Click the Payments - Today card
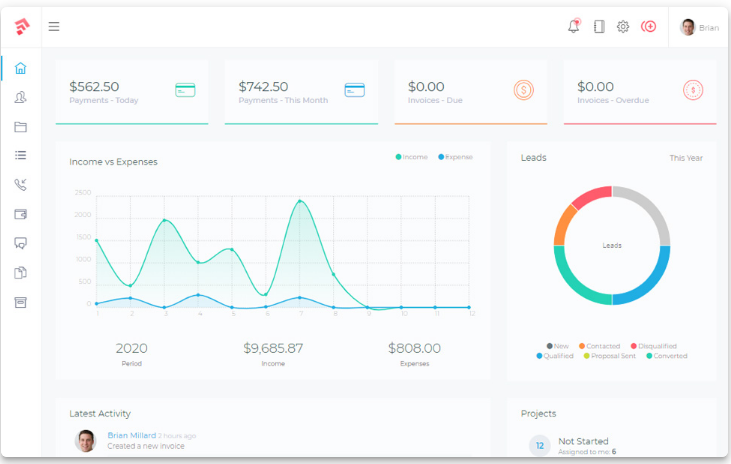The height and width of the screenshot is (464, 731). point(132,92)
